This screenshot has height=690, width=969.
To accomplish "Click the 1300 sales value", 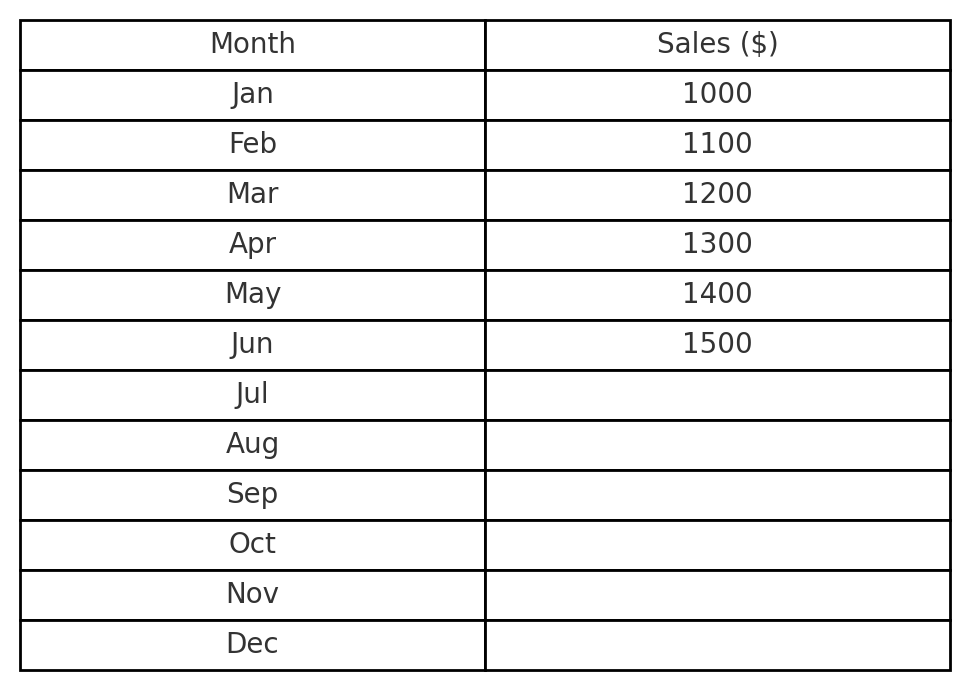I will (717, 245).
